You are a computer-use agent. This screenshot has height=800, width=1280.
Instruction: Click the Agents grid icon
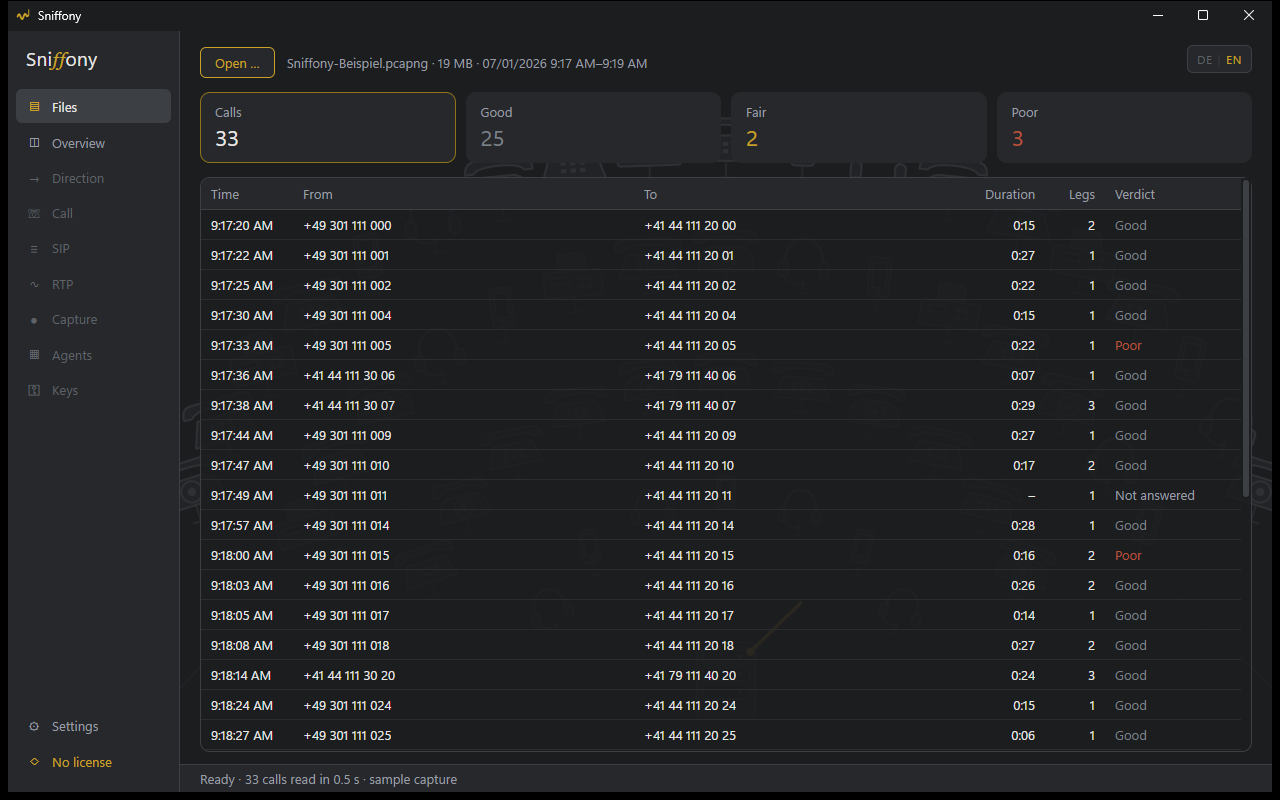coord(35,355)
